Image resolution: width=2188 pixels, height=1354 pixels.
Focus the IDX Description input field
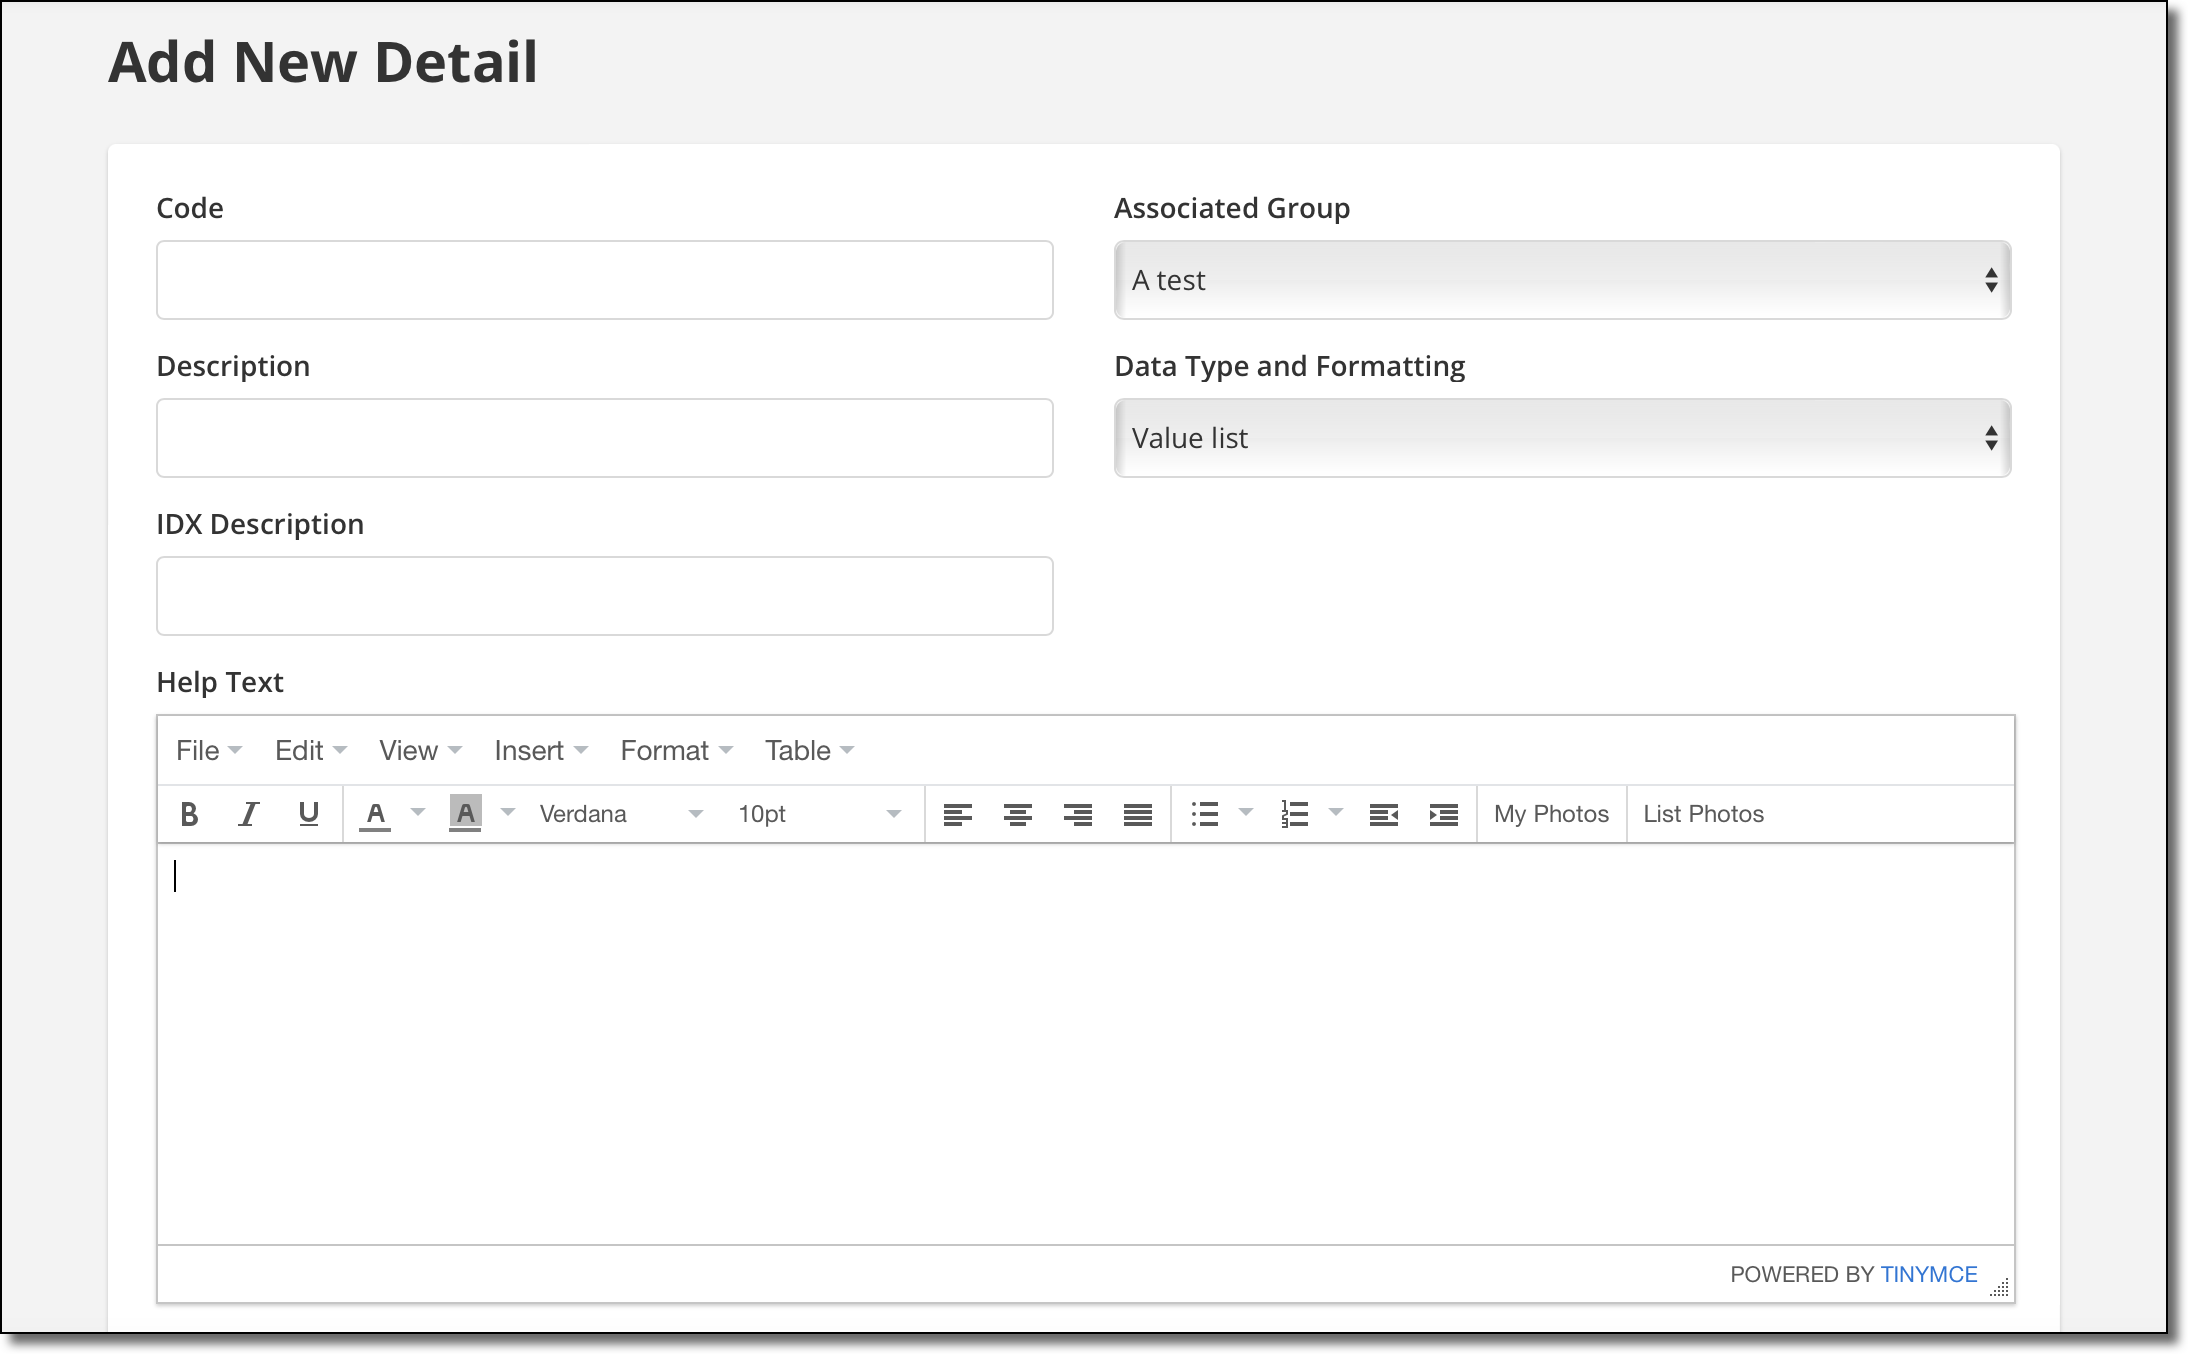click(605, 596)
